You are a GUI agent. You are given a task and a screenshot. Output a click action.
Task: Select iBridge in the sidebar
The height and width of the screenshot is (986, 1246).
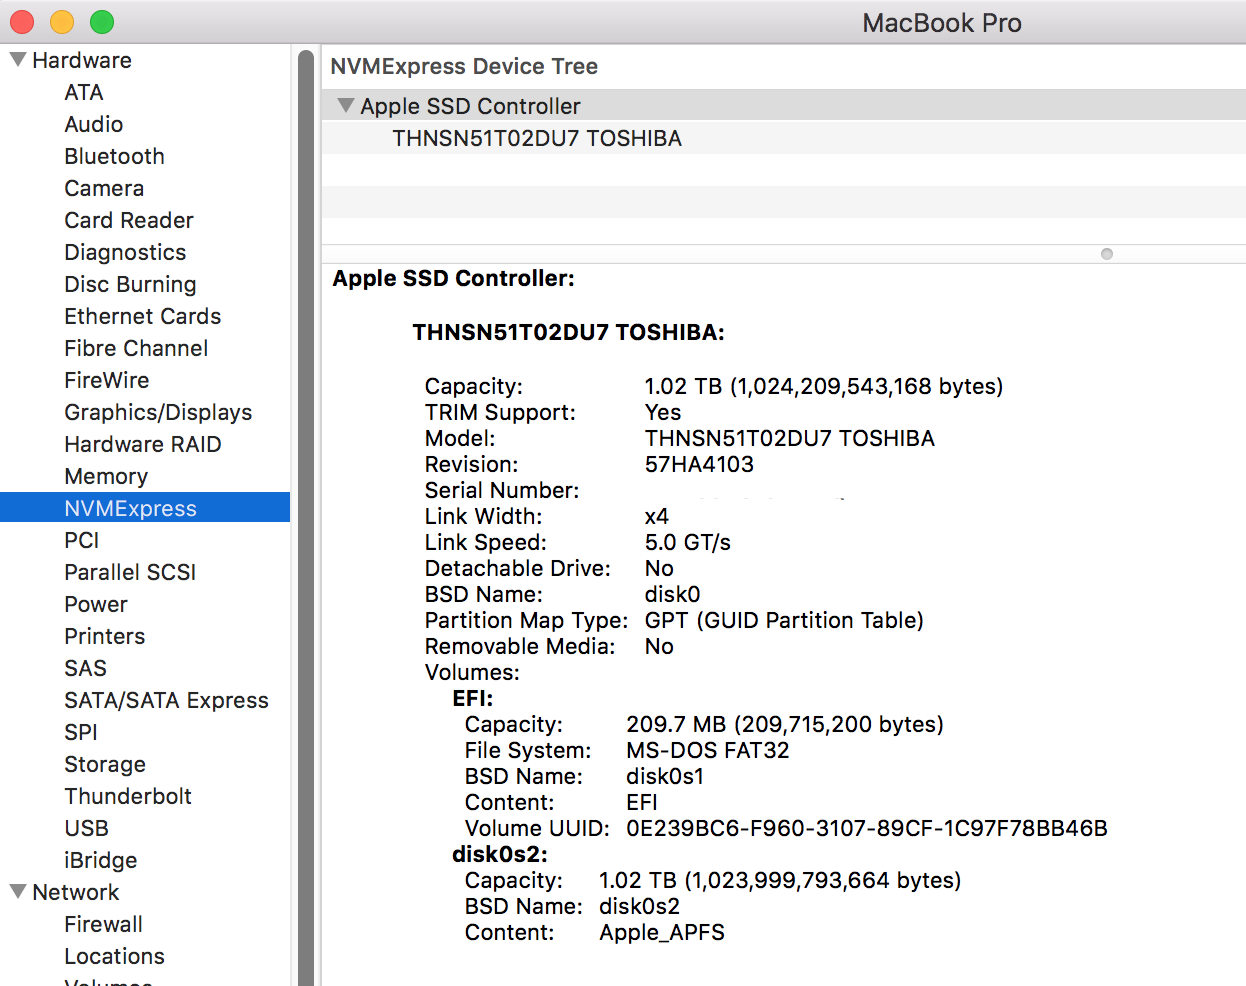(x=101, y=860)
